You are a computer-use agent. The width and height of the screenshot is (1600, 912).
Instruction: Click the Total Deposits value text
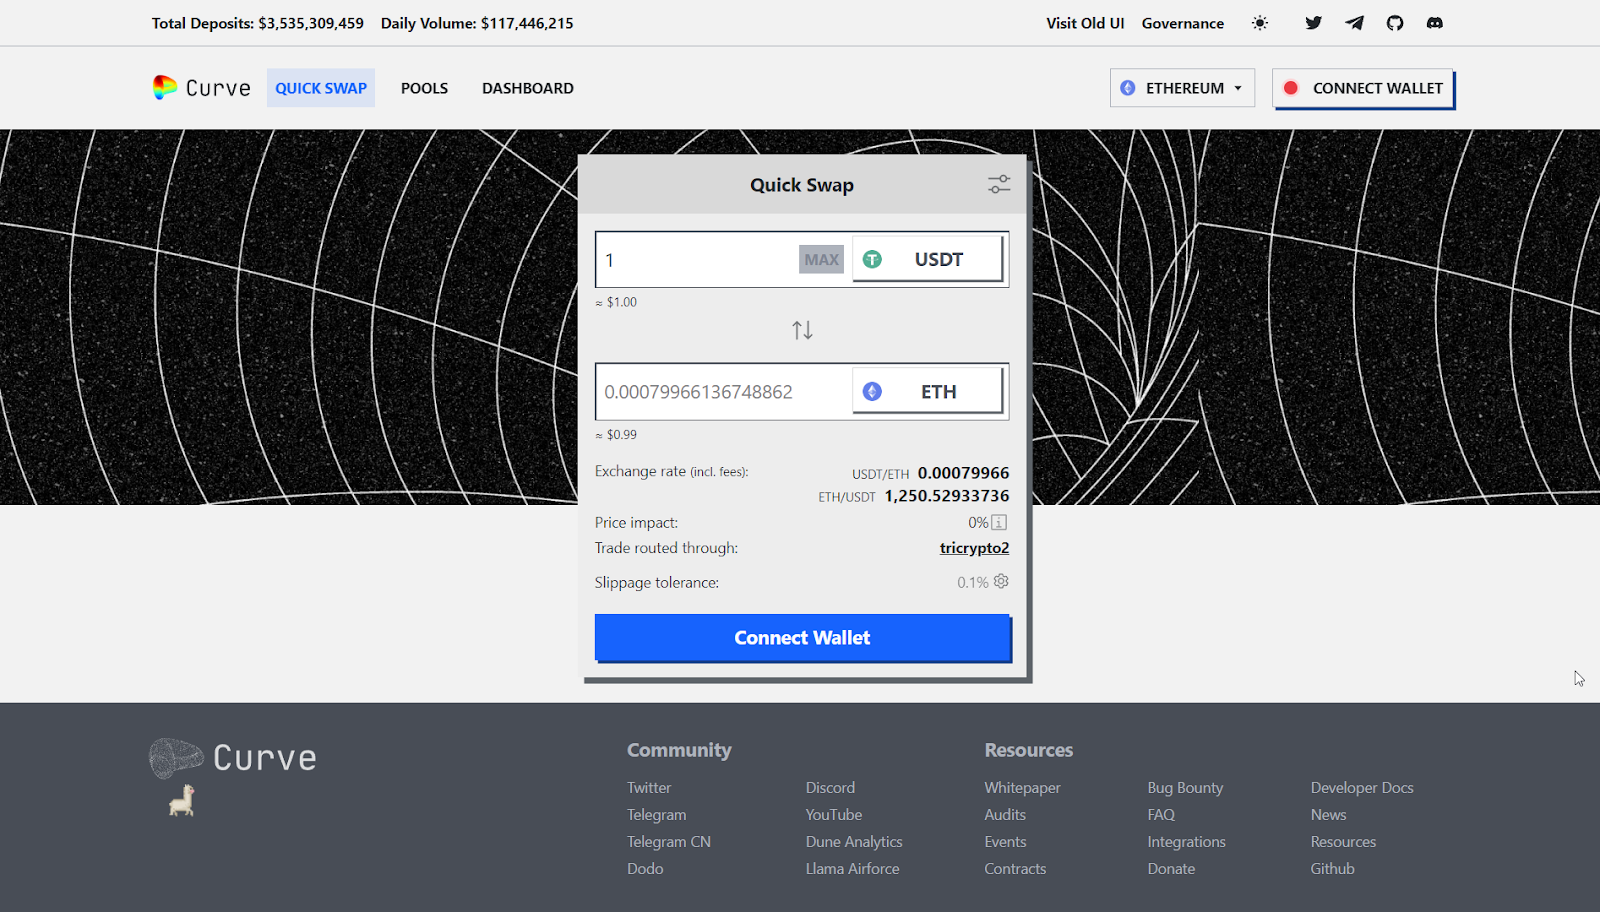(311, 23)
